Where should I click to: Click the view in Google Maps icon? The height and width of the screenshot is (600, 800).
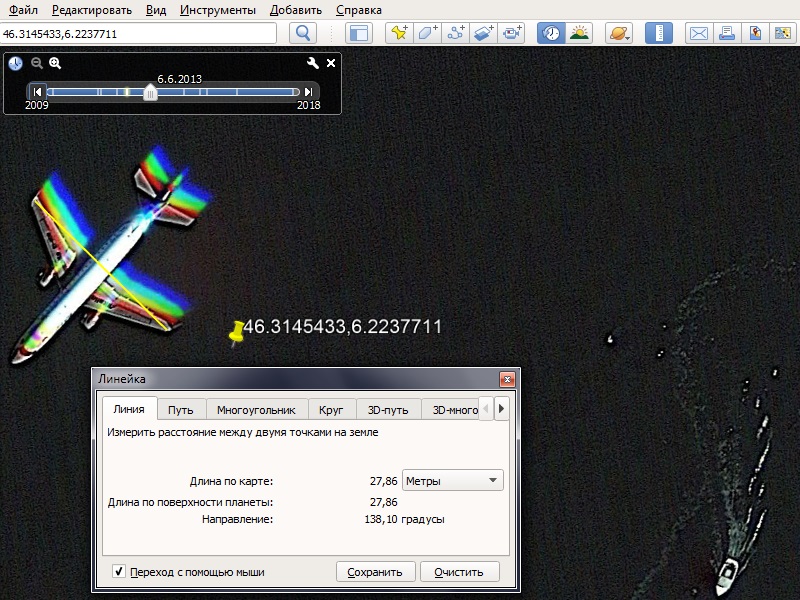[x=755, y=34]
